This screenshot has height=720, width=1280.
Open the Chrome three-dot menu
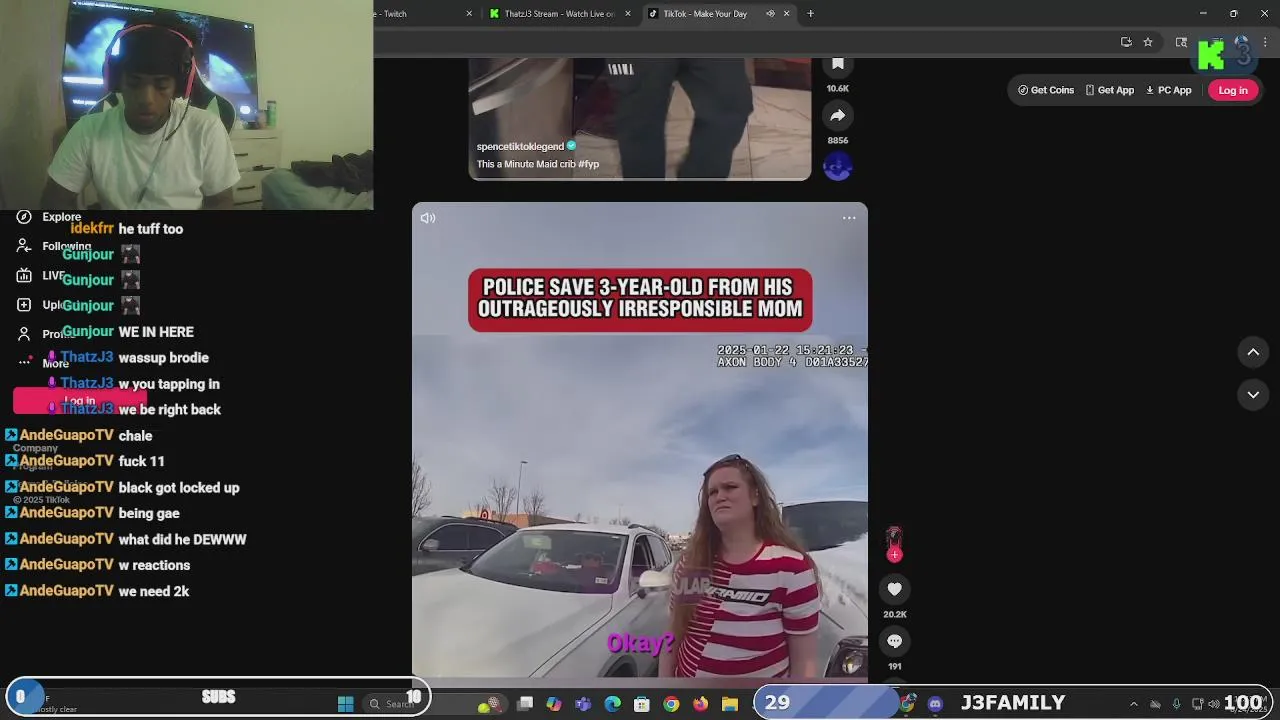tap(1266, 42)
